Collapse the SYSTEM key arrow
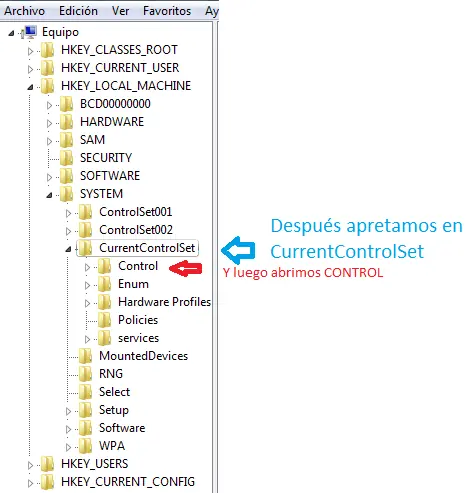467x493 pixels. tap(49, 195)
